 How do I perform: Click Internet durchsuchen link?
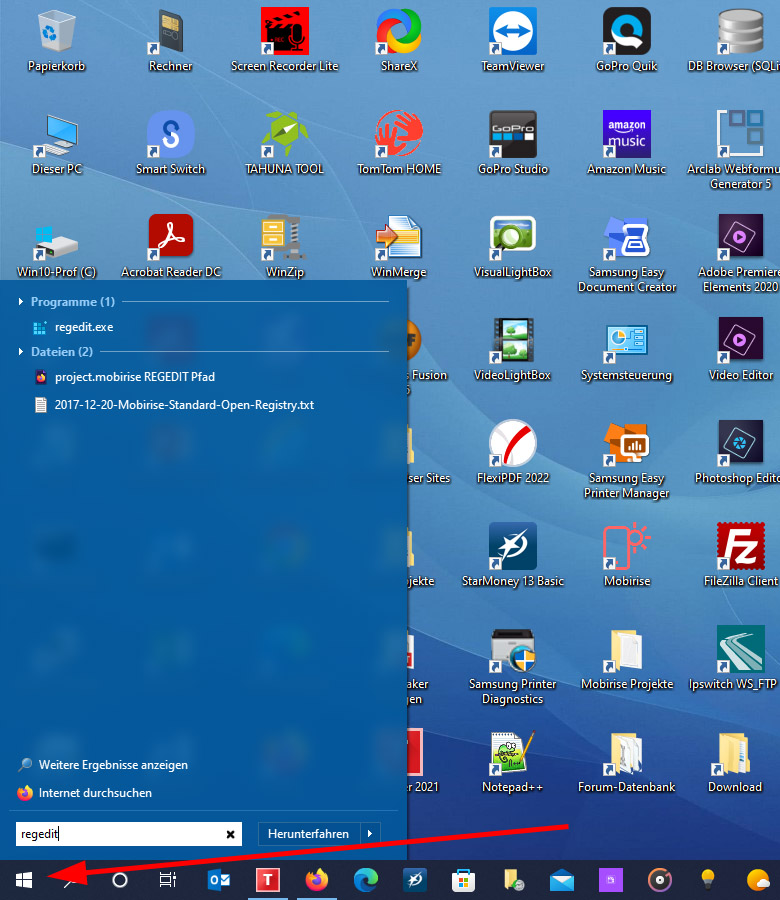pyautogui.click(x=95, y=793)
